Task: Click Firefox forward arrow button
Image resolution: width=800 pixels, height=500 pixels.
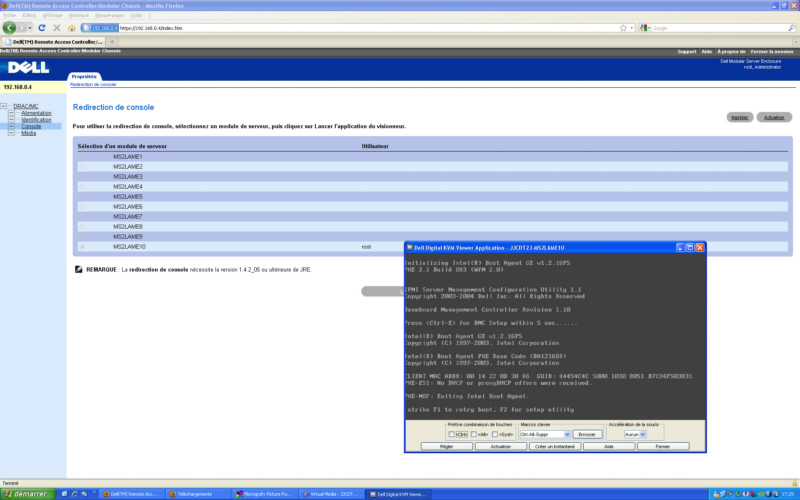Action: click(21, 28)
